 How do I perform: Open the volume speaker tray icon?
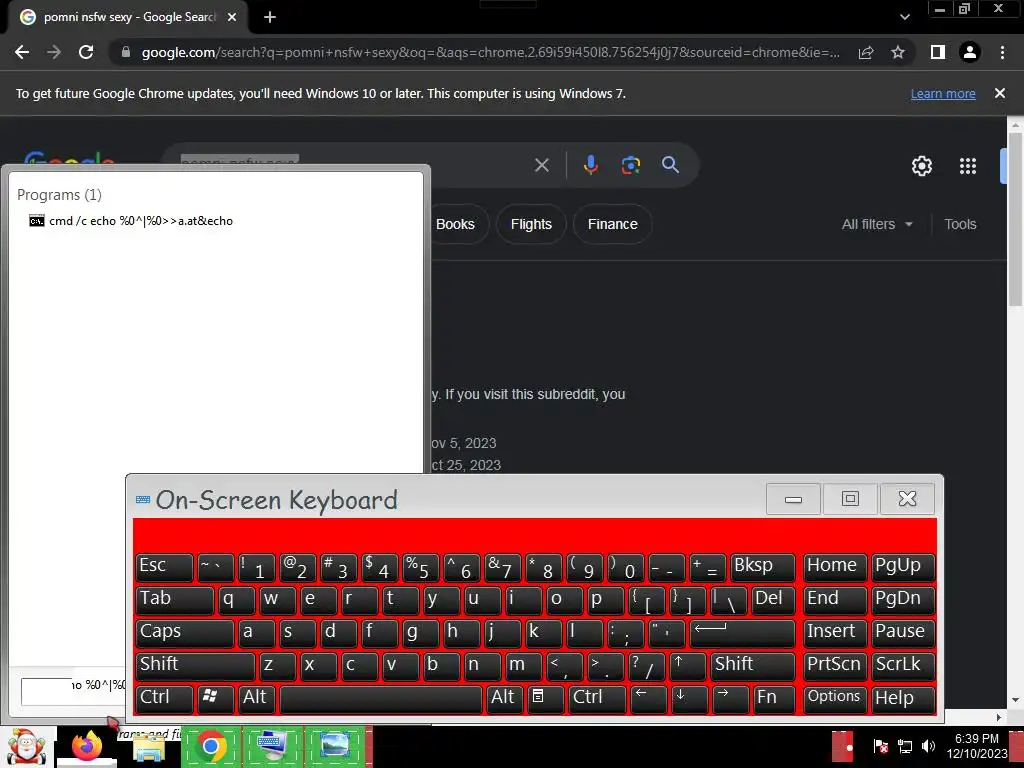[x=928, y=746]
